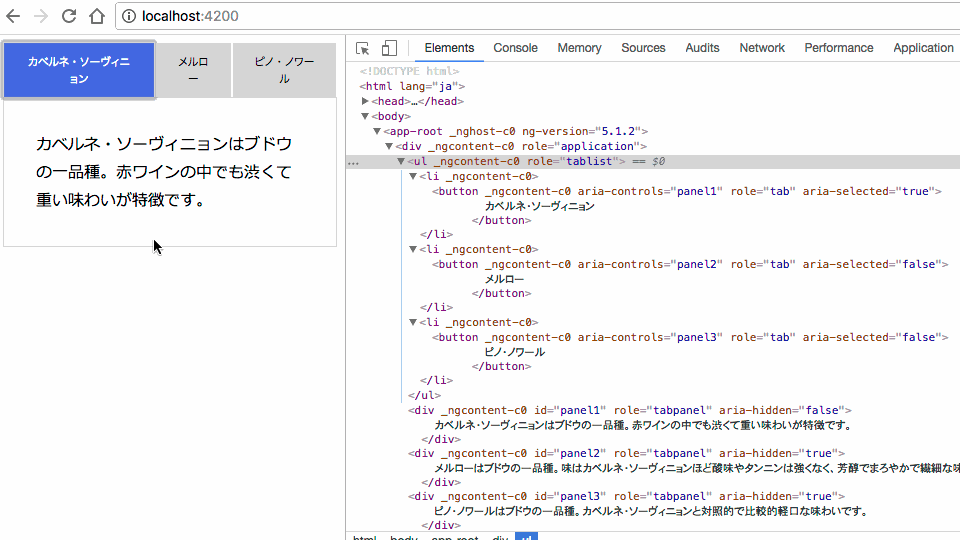960x540 pixels.
Task: Reload the page with refresh icon
Action: pos(69,16)
